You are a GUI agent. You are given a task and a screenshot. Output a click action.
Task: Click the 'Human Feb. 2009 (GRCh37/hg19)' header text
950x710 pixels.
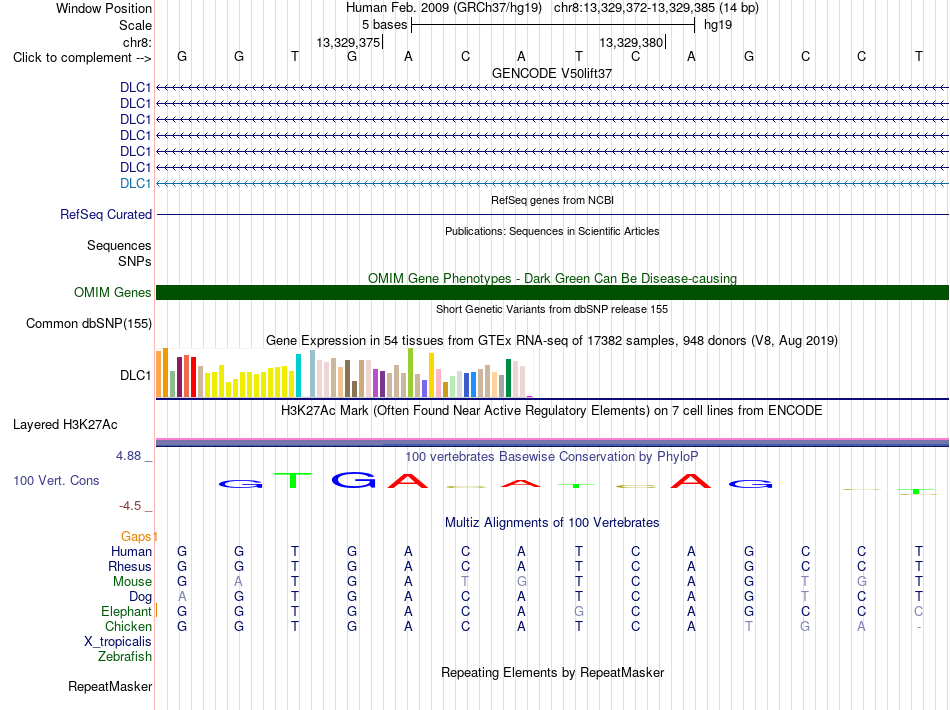coord(443,8)
